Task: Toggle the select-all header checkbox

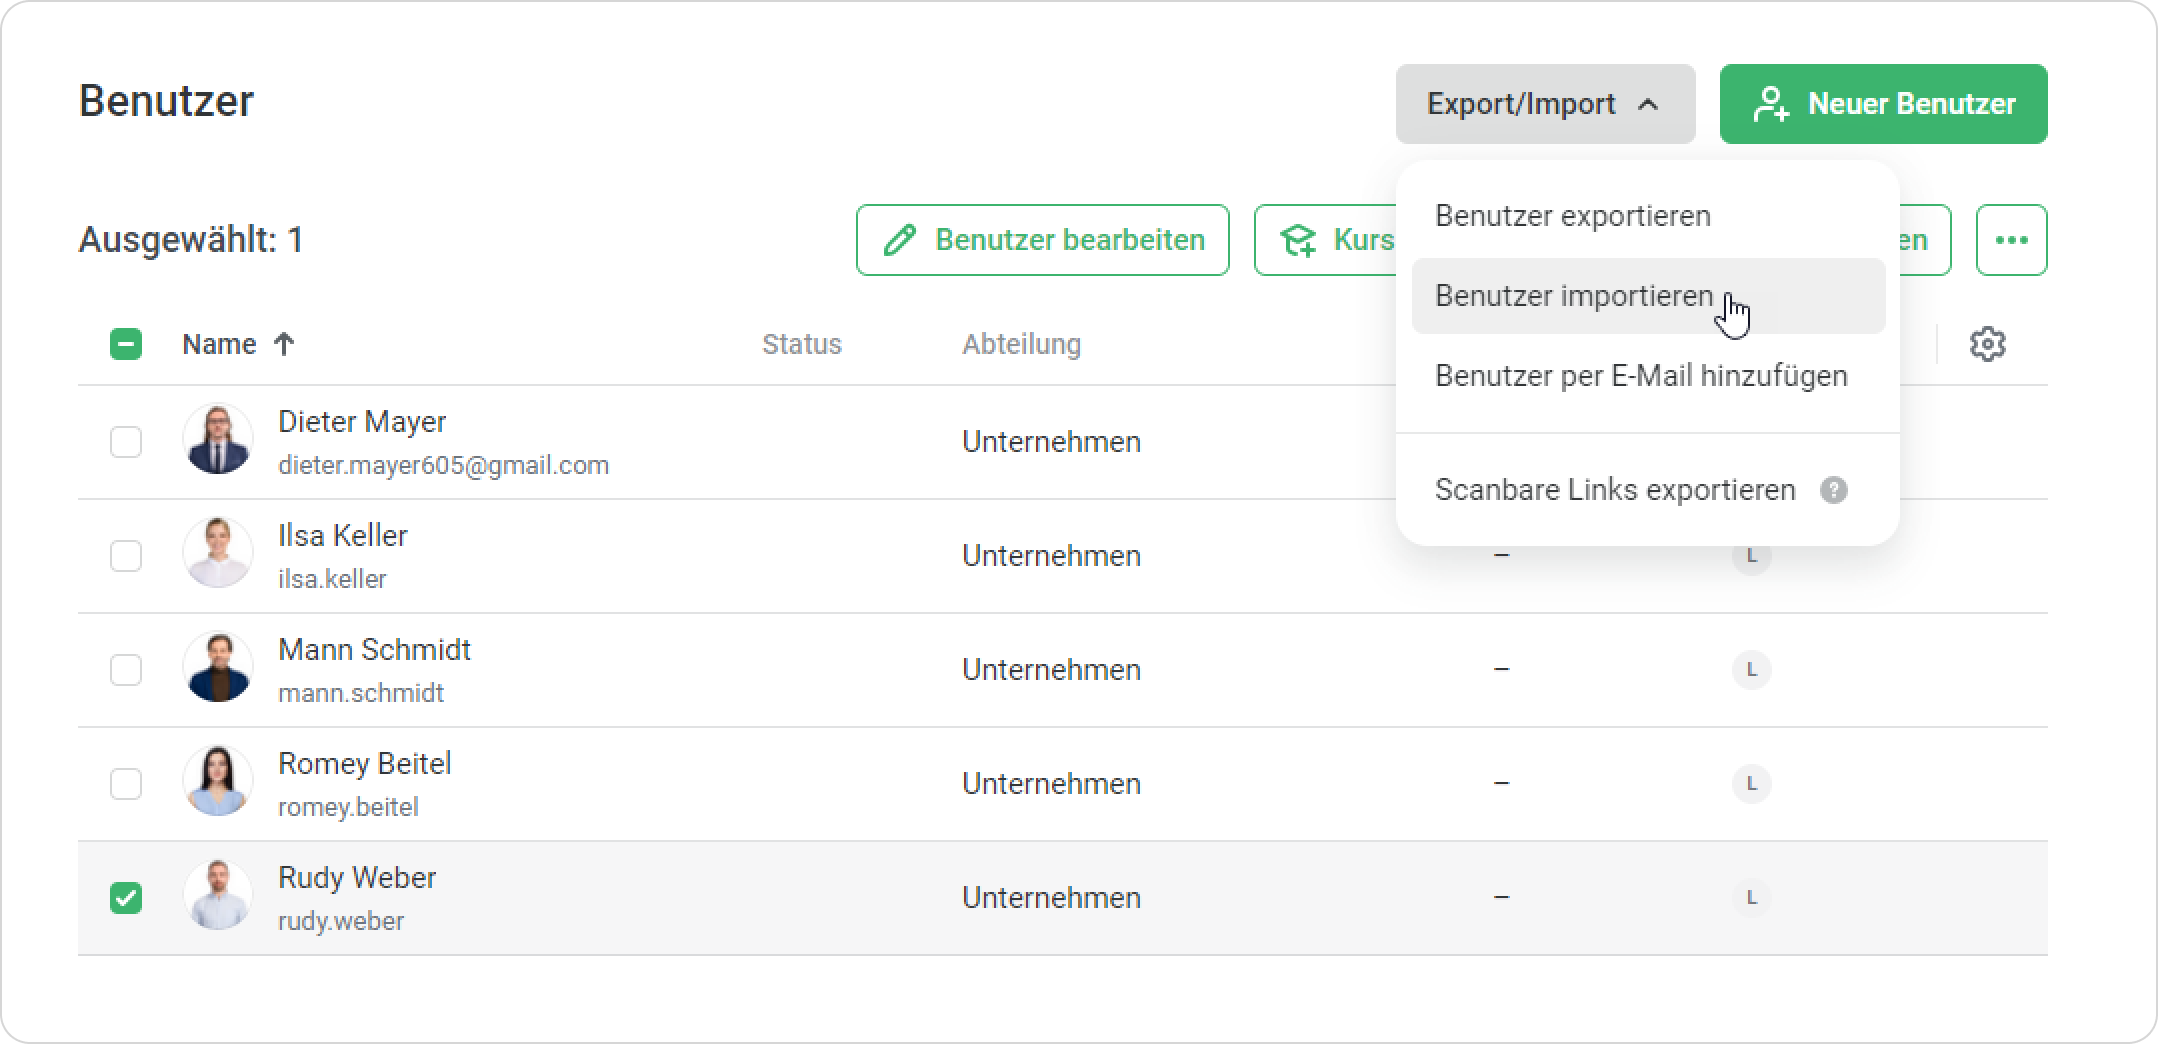Action: (x=126, y=344)
